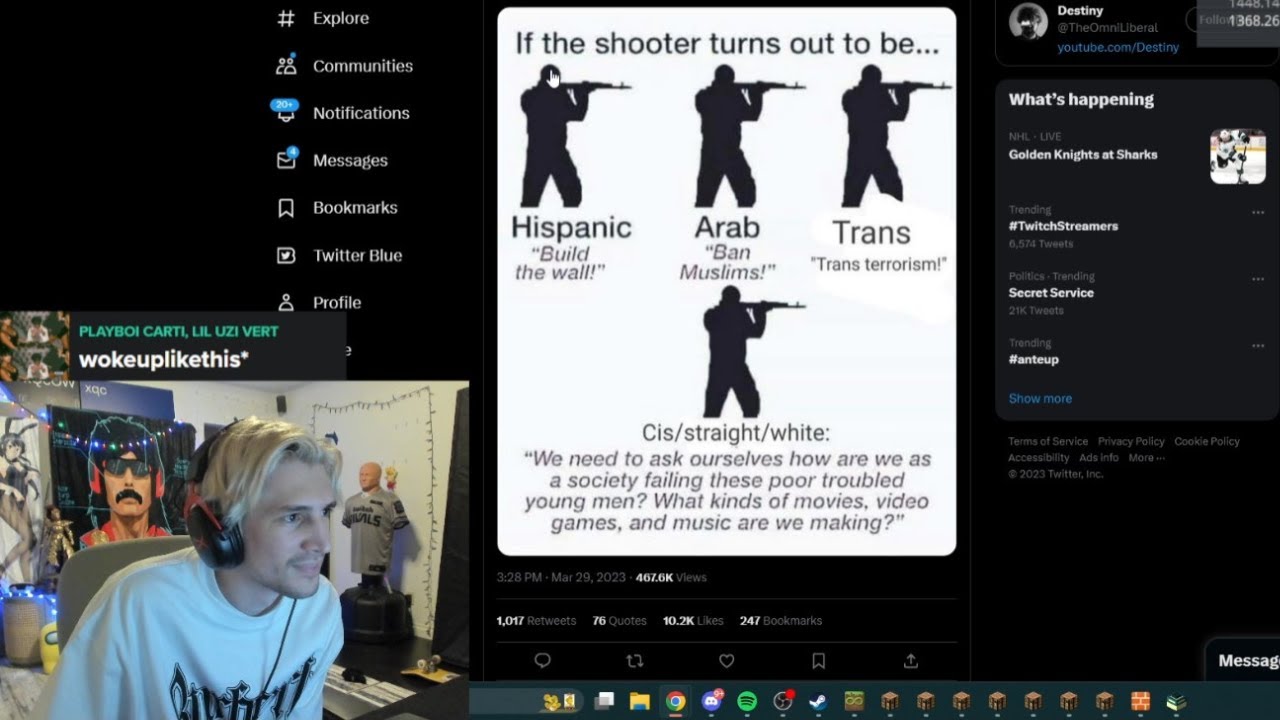Open more options for #anteup trend
Screen dimensions: 1280x720
(x=1258, y=346)
